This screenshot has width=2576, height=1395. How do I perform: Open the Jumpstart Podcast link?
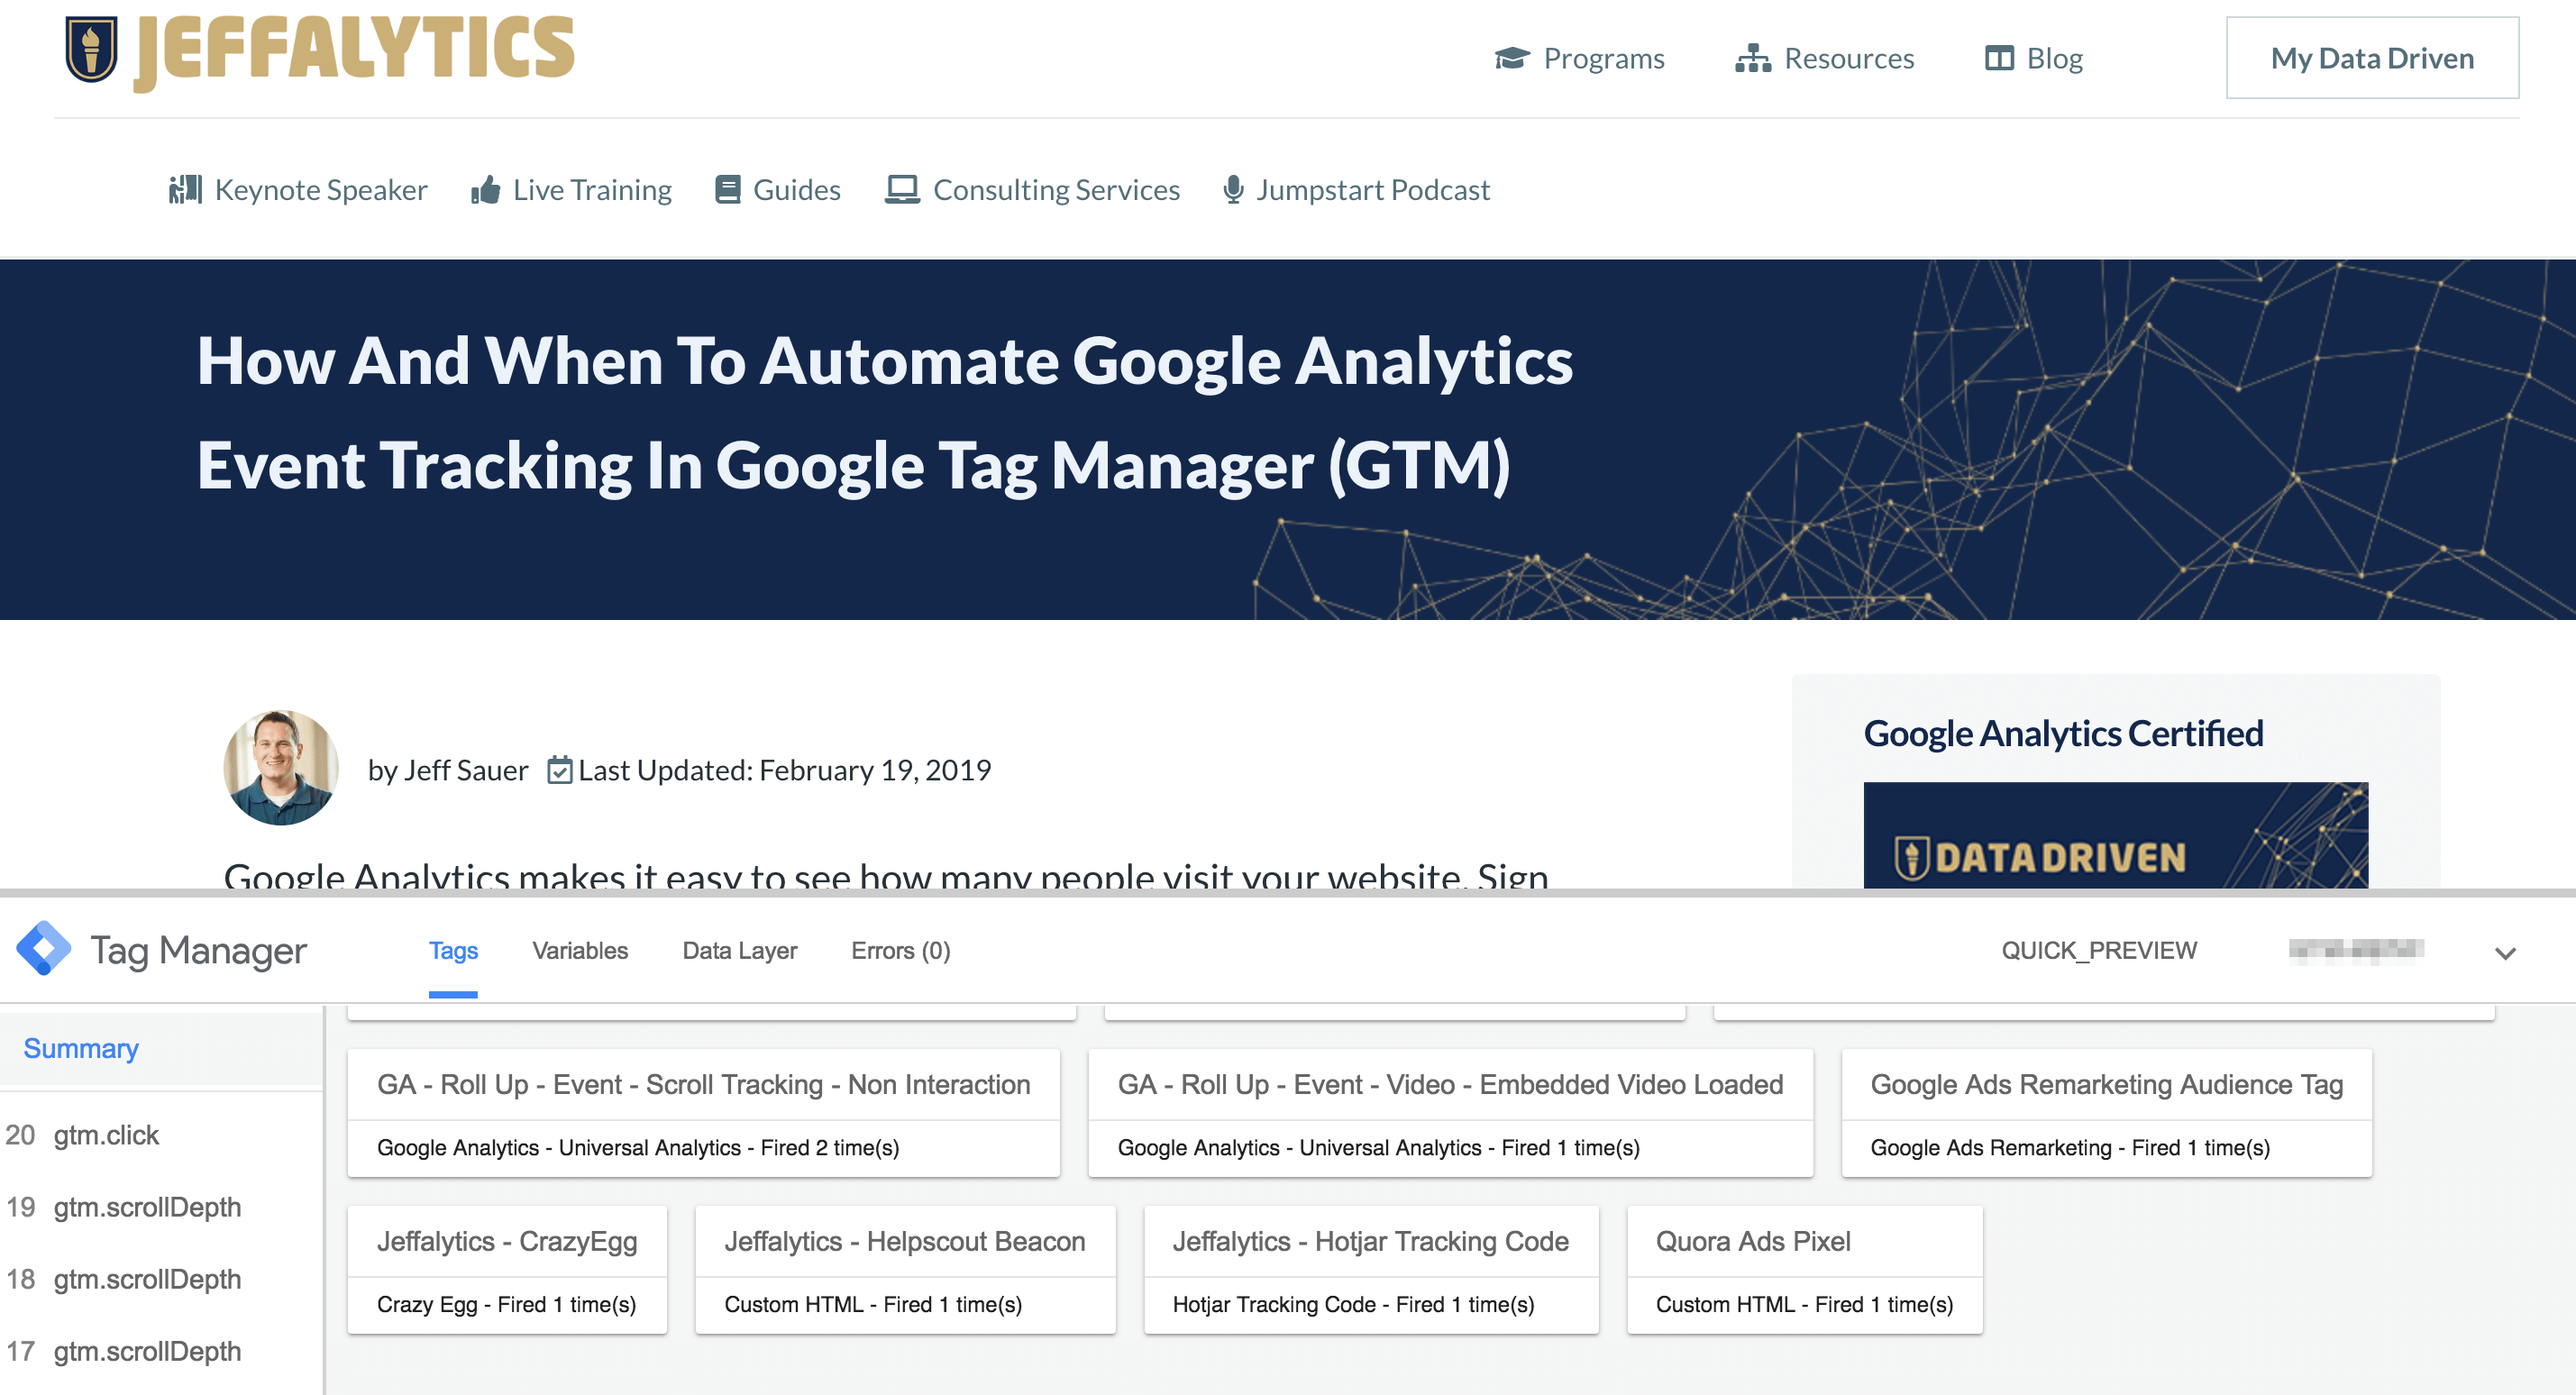click(1357, 190)
